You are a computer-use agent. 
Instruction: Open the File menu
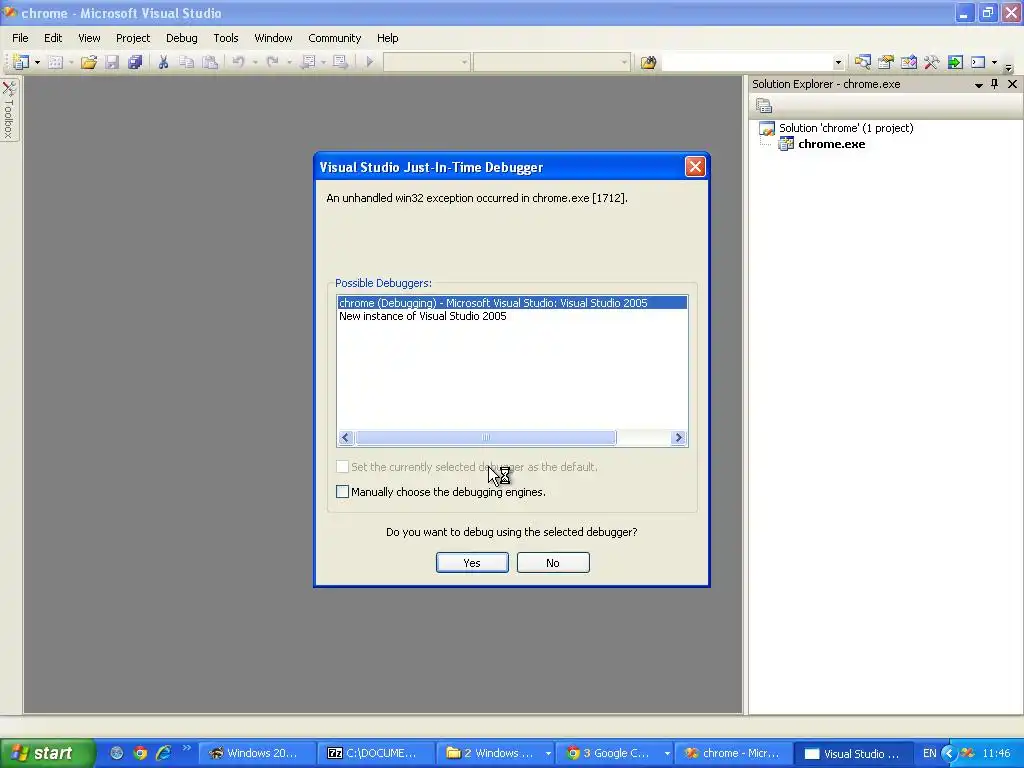20,38
